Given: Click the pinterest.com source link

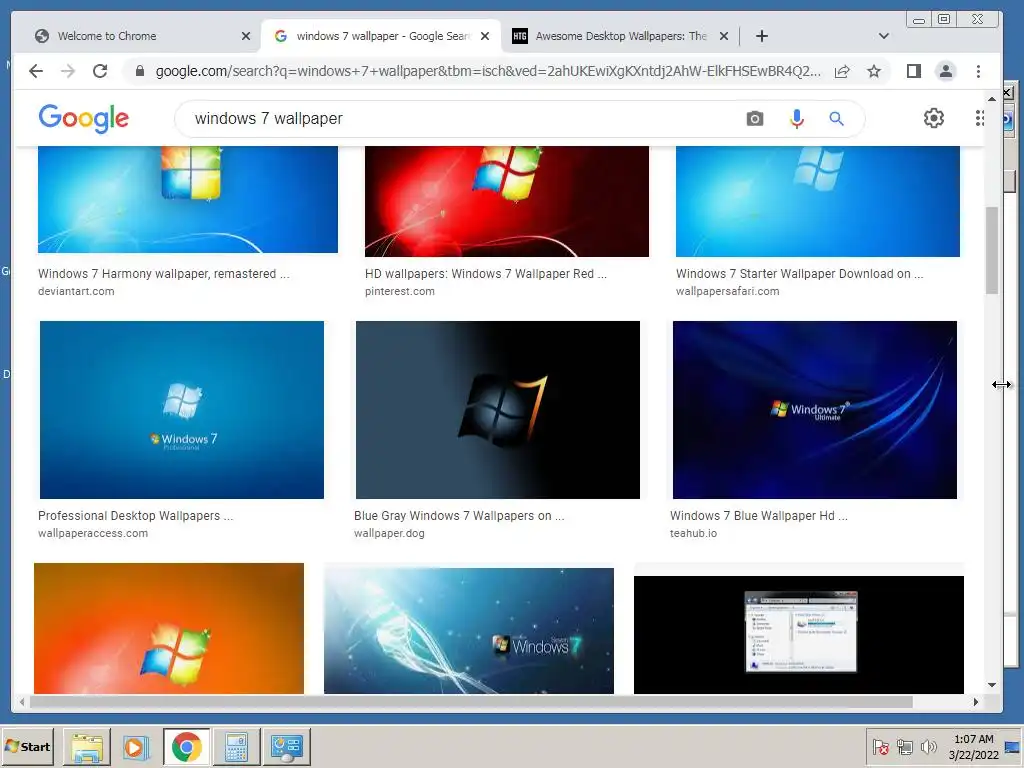Looking at the screenshot, I should pyautogui.click(x=400, y=291).
